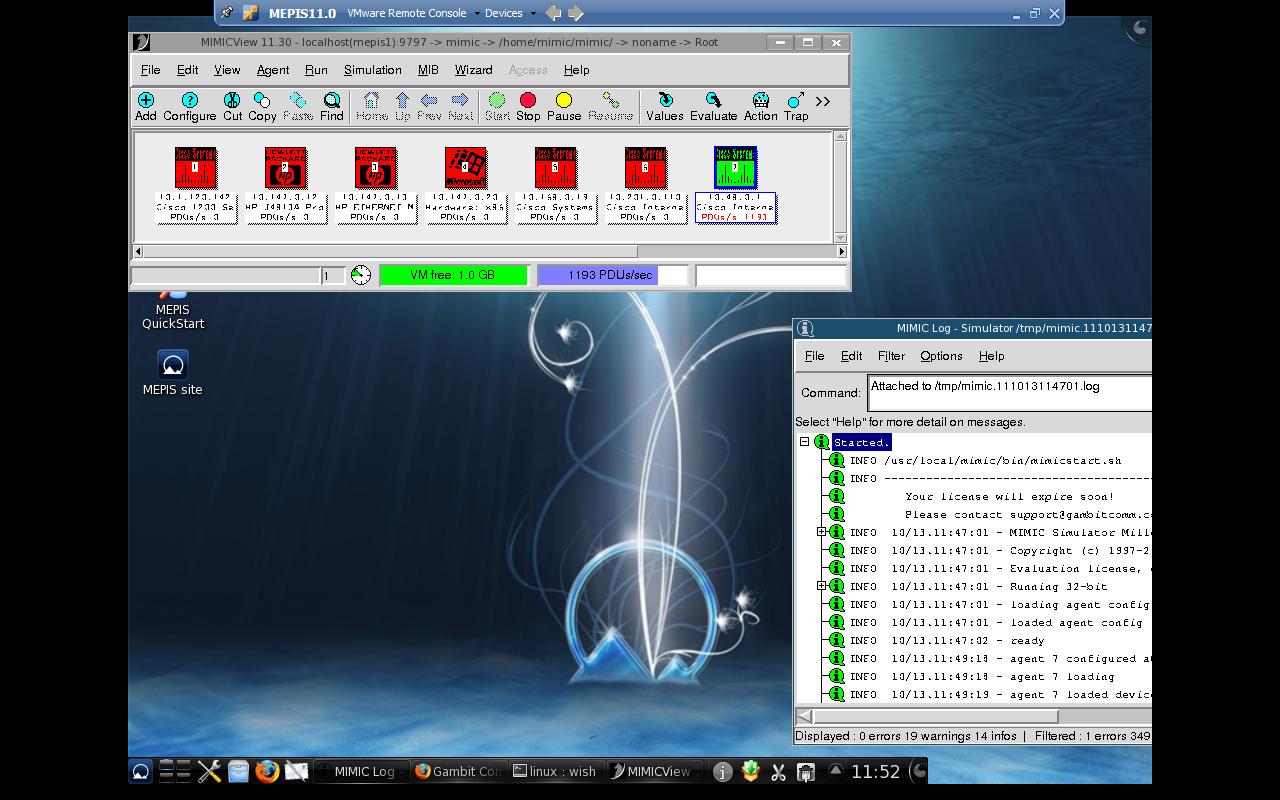Switch to MIMIC Log taskbar window
This screenshot has height=800, width=1280.
(361, 771)
